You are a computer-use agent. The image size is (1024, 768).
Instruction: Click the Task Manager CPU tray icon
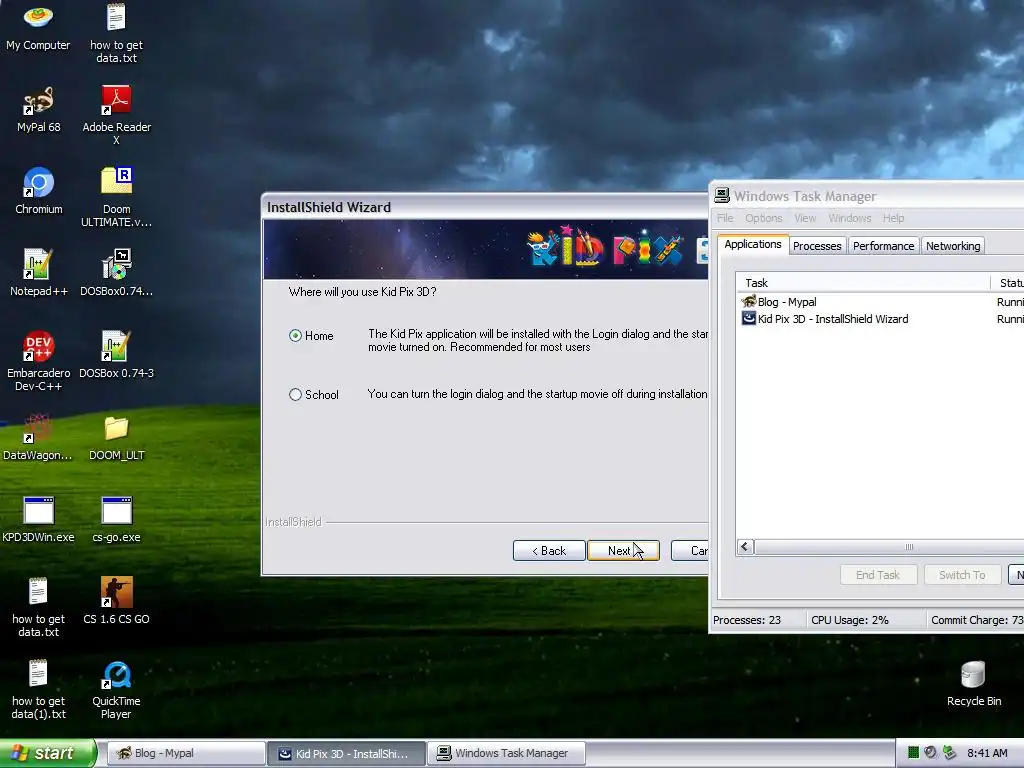[x=914, y=753]
